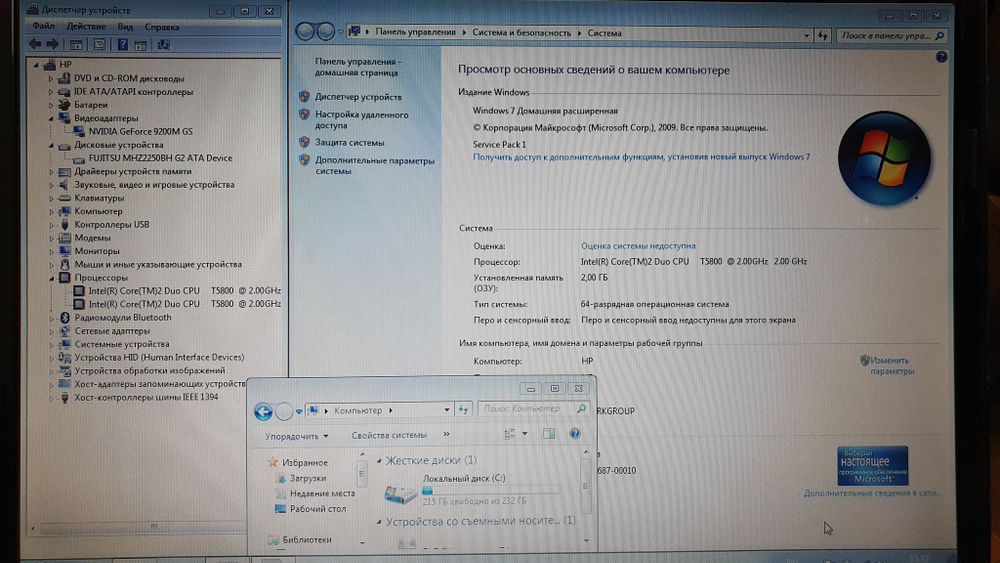The height and width of the screenshot is (563, 1000).
Task: Select Устройства HID (Human Interface Devices)
Action: [x=159, y=358]
